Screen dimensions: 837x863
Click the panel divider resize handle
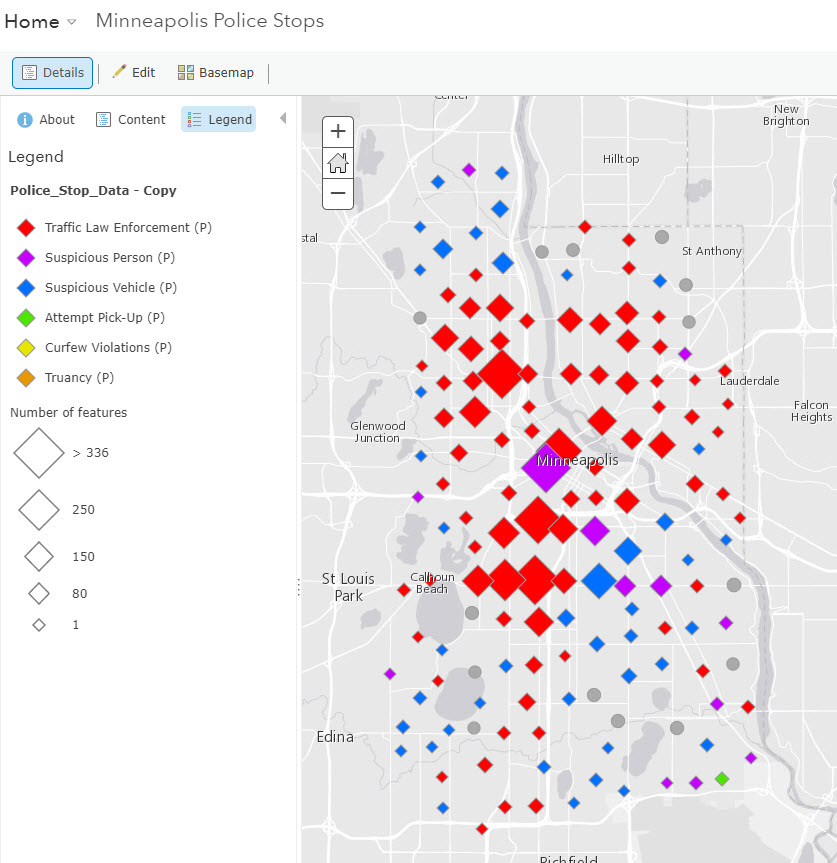(299, 587)
